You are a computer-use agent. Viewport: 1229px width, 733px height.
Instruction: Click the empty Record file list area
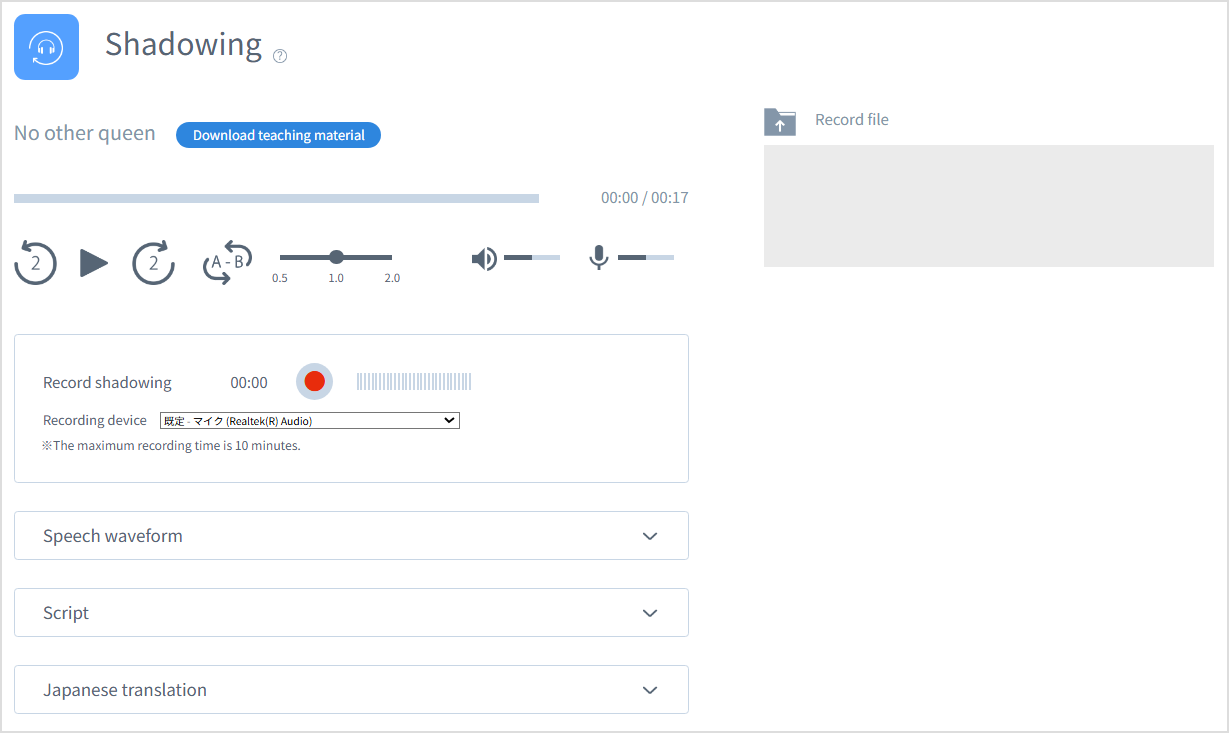pos(988,206)
